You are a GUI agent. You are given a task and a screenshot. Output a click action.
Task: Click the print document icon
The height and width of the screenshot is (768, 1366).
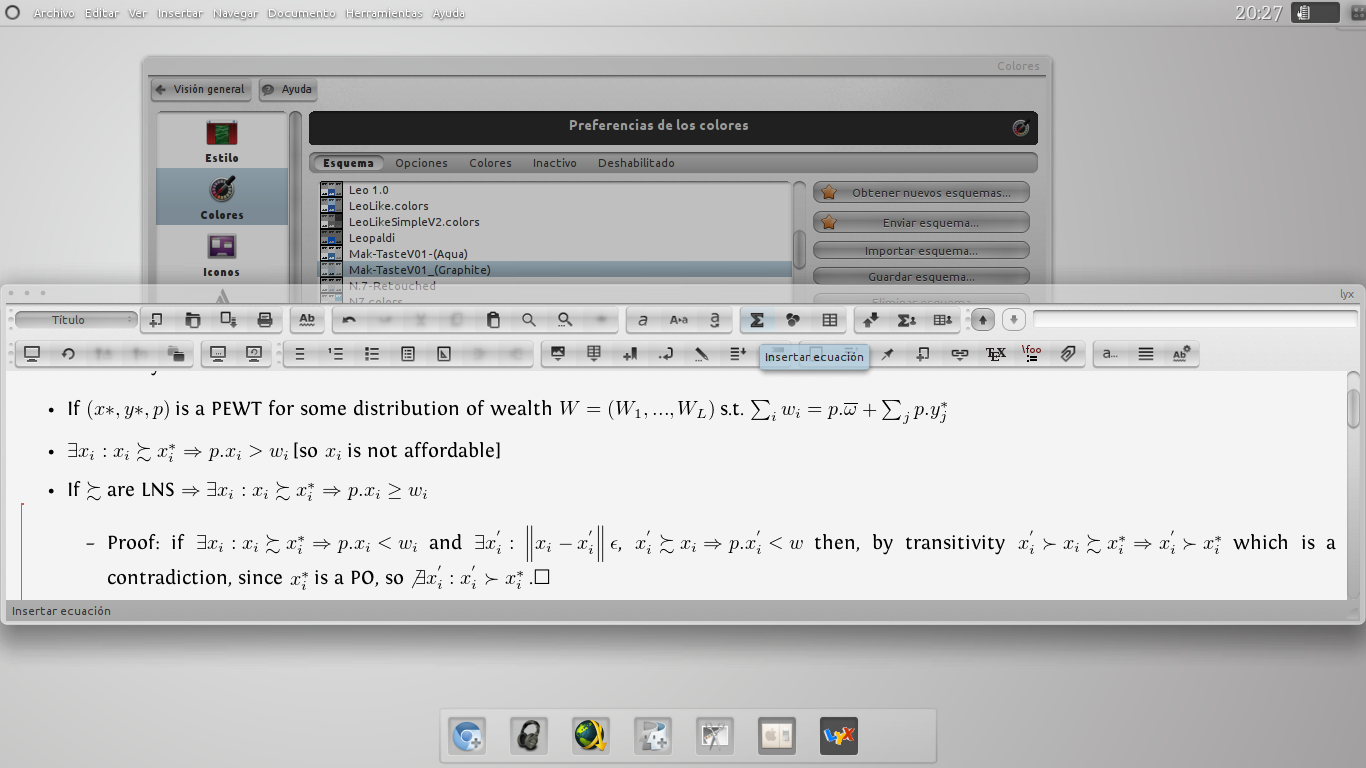coord(265,320)
